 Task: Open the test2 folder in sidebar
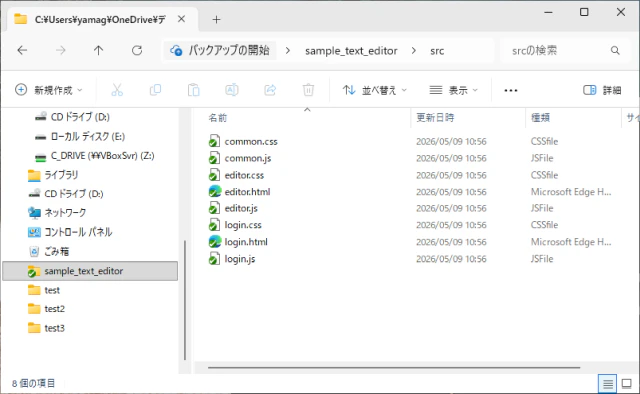point(55,309)
